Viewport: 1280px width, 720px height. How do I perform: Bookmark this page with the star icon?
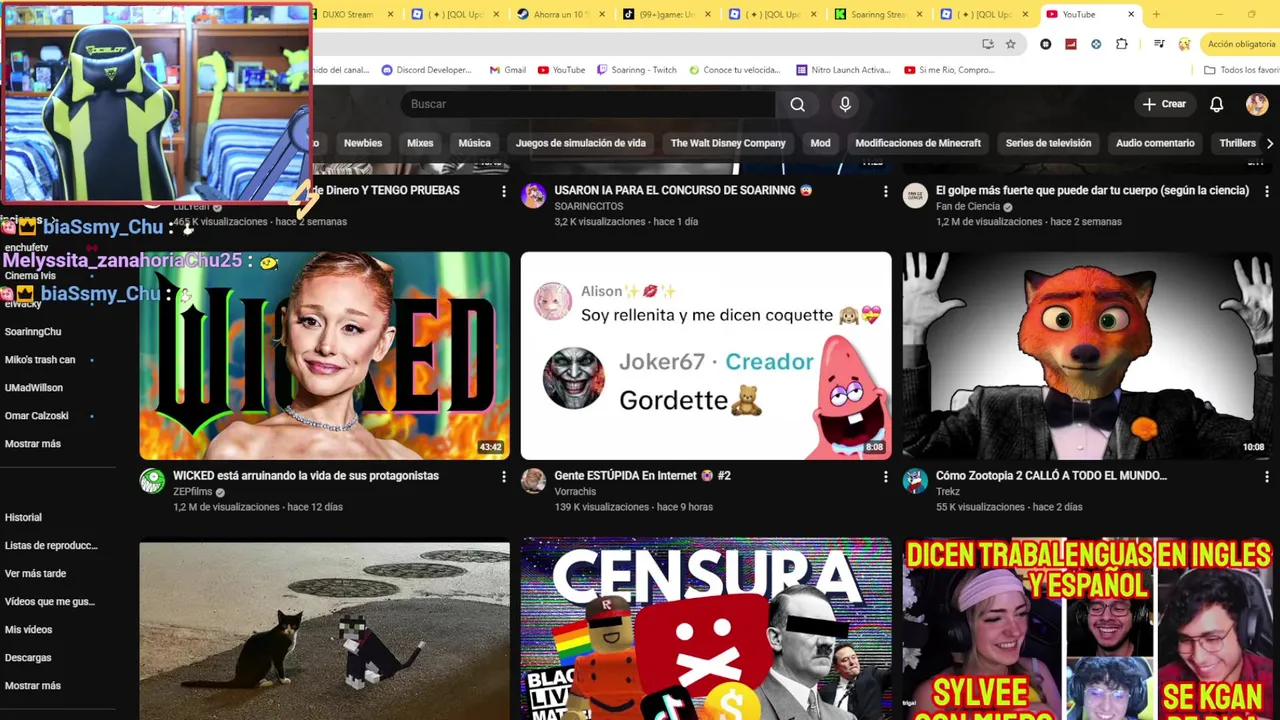[x=1011, y=44]
